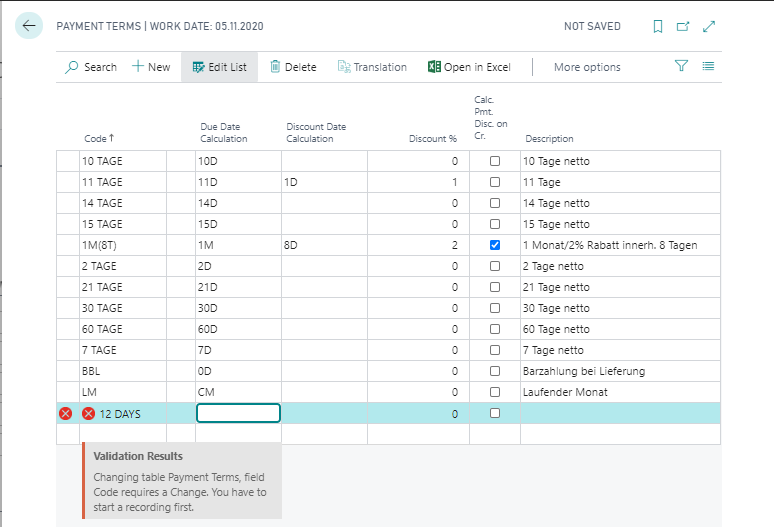Create a New payment term
The width and height of the screenshot is (774, 527).
tap(151, 67)
